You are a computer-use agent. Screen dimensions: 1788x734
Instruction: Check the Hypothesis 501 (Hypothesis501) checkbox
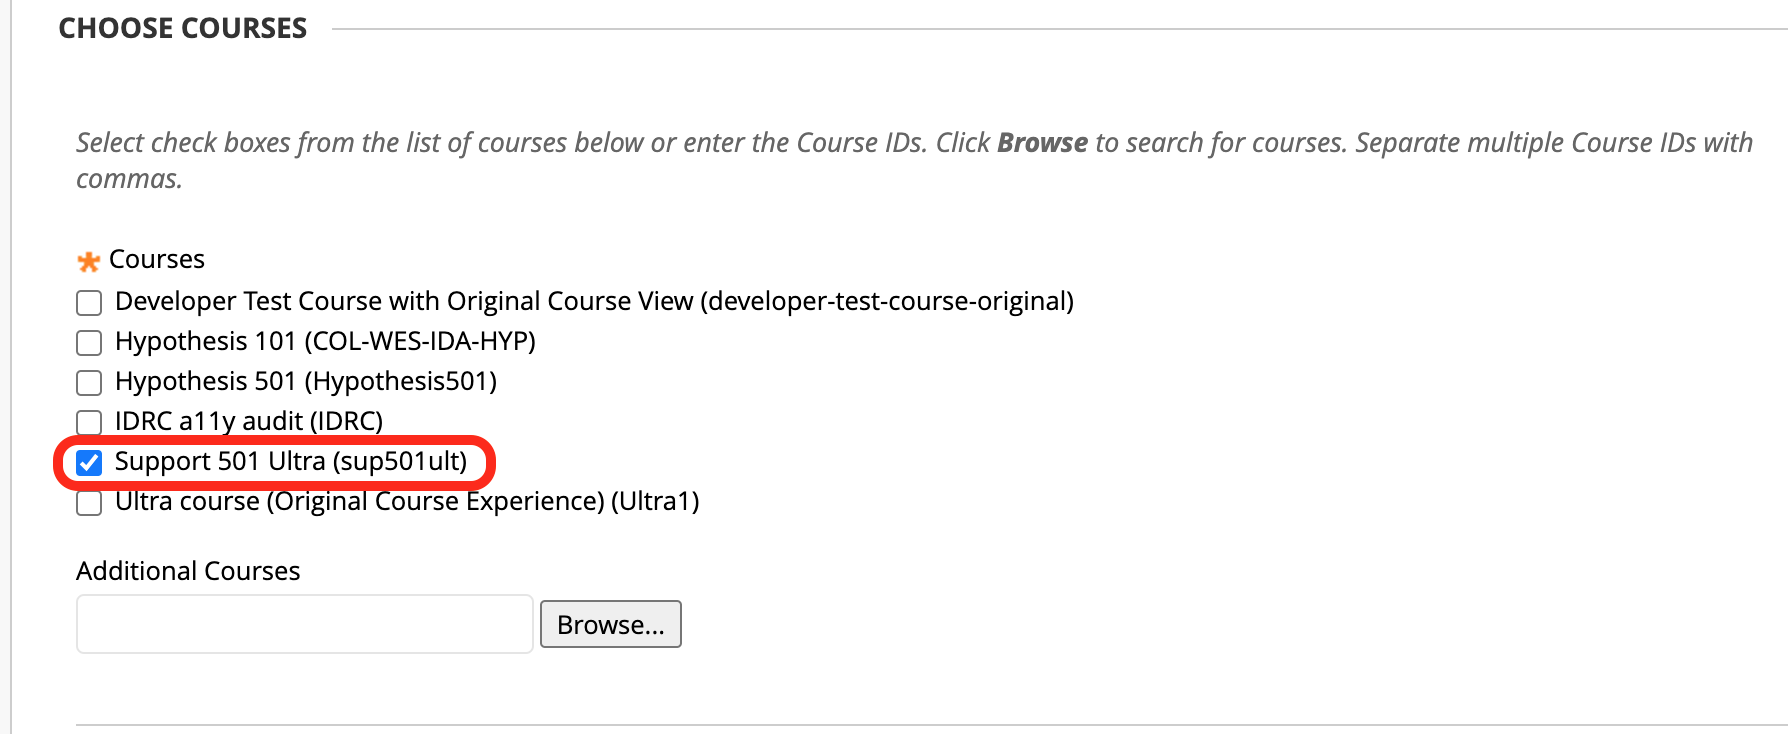pos(88,382)
